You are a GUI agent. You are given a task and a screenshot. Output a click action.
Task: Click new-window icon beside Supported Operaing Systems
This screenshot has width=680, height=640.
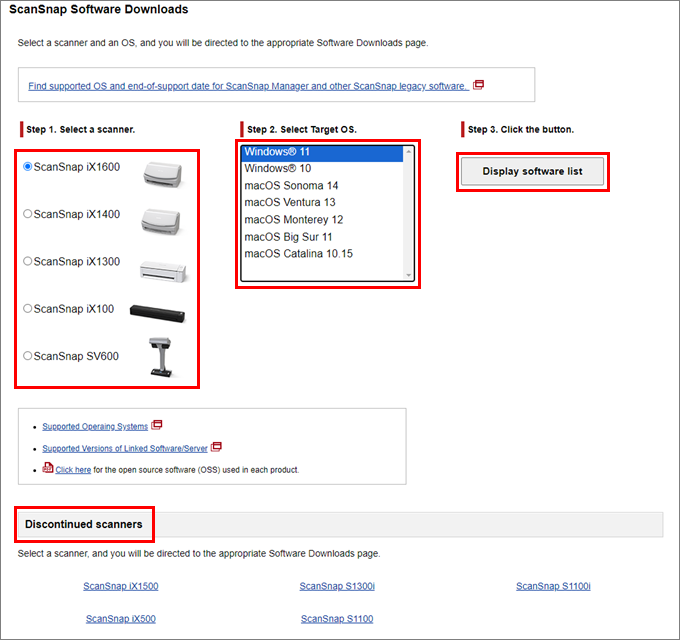[x=157, y=424]
